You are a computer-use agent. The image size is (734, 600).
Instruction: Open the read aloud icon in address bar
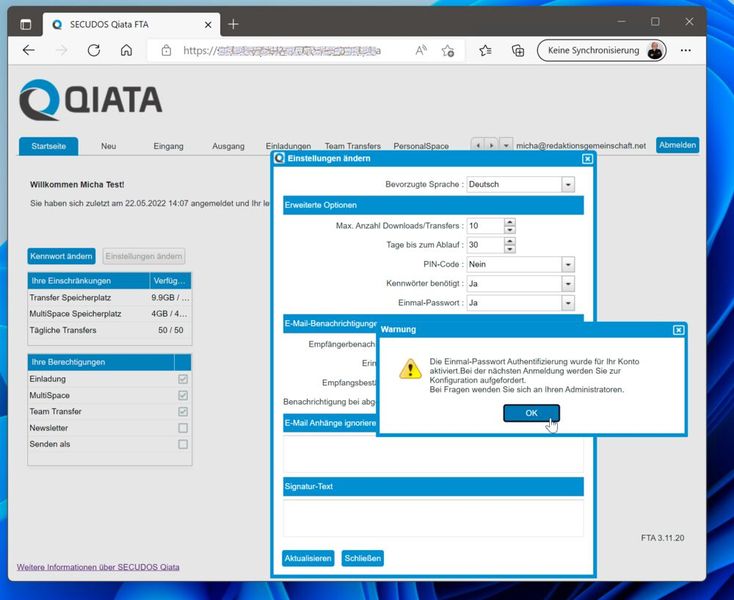pyautogui.click(x=421, y=50)
